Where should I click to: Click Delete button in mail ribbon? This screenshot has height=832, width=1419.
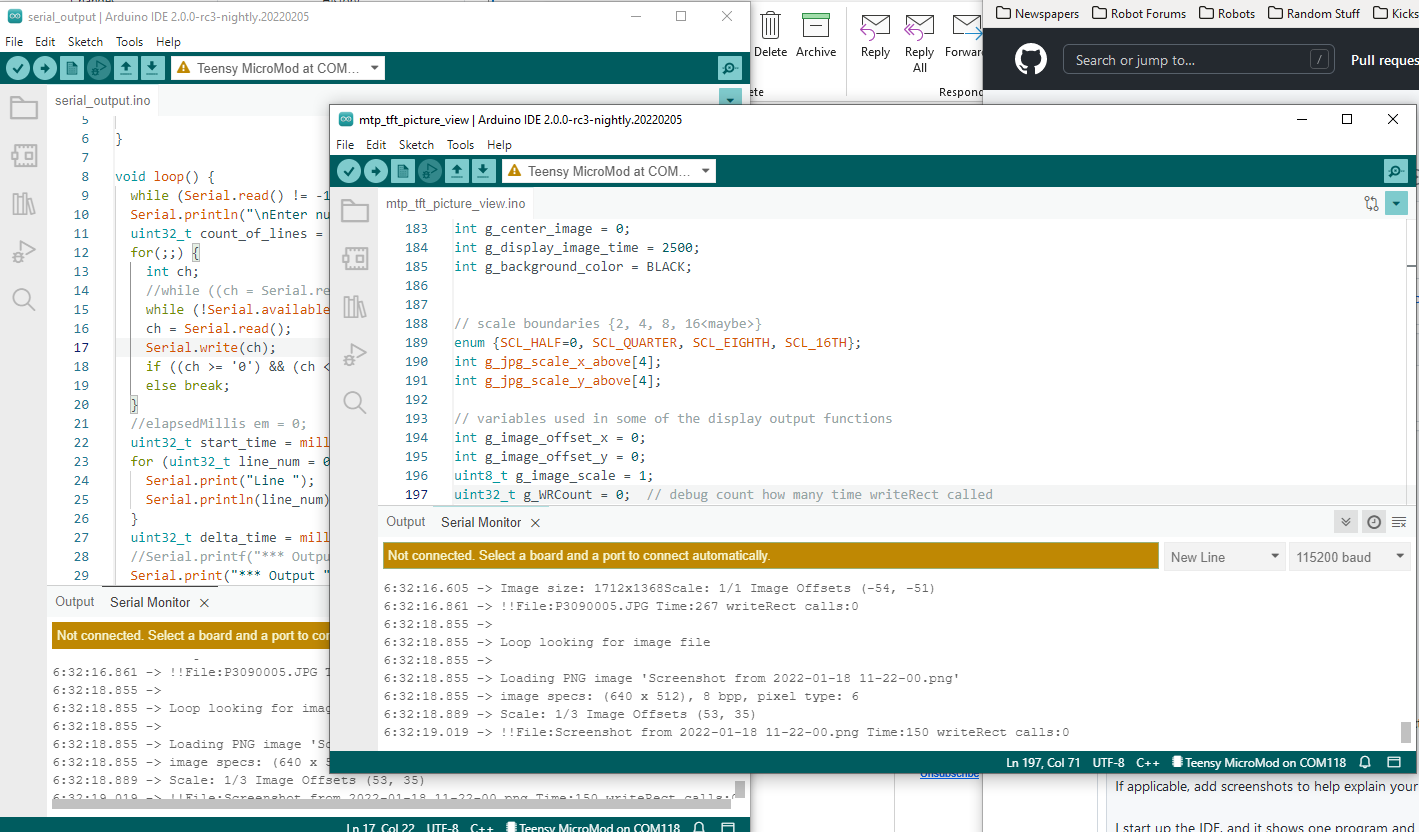(x=771, y=34)
